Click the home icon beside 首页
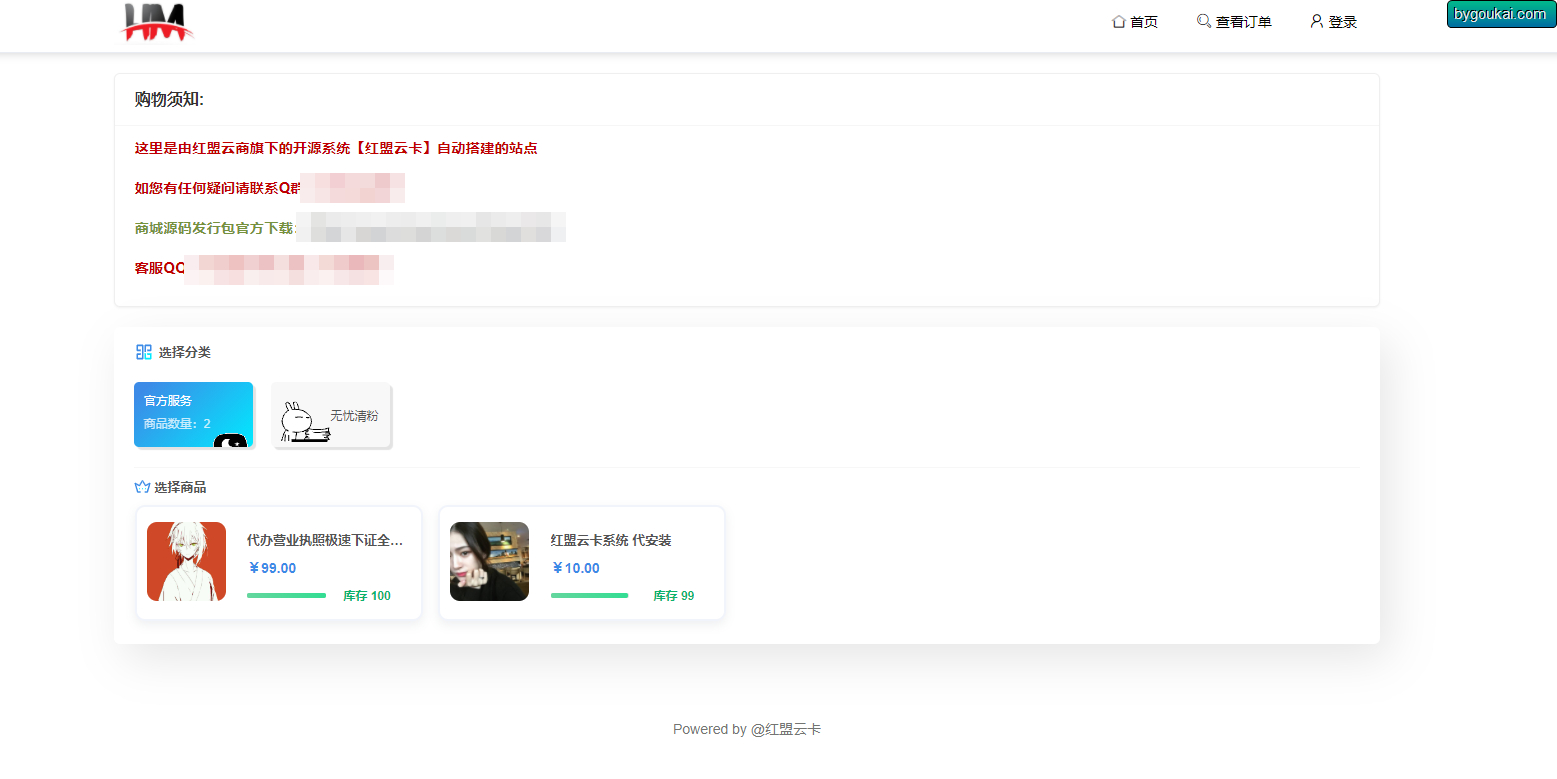Screen dimensions: 1557x779 pos(1119,21)
